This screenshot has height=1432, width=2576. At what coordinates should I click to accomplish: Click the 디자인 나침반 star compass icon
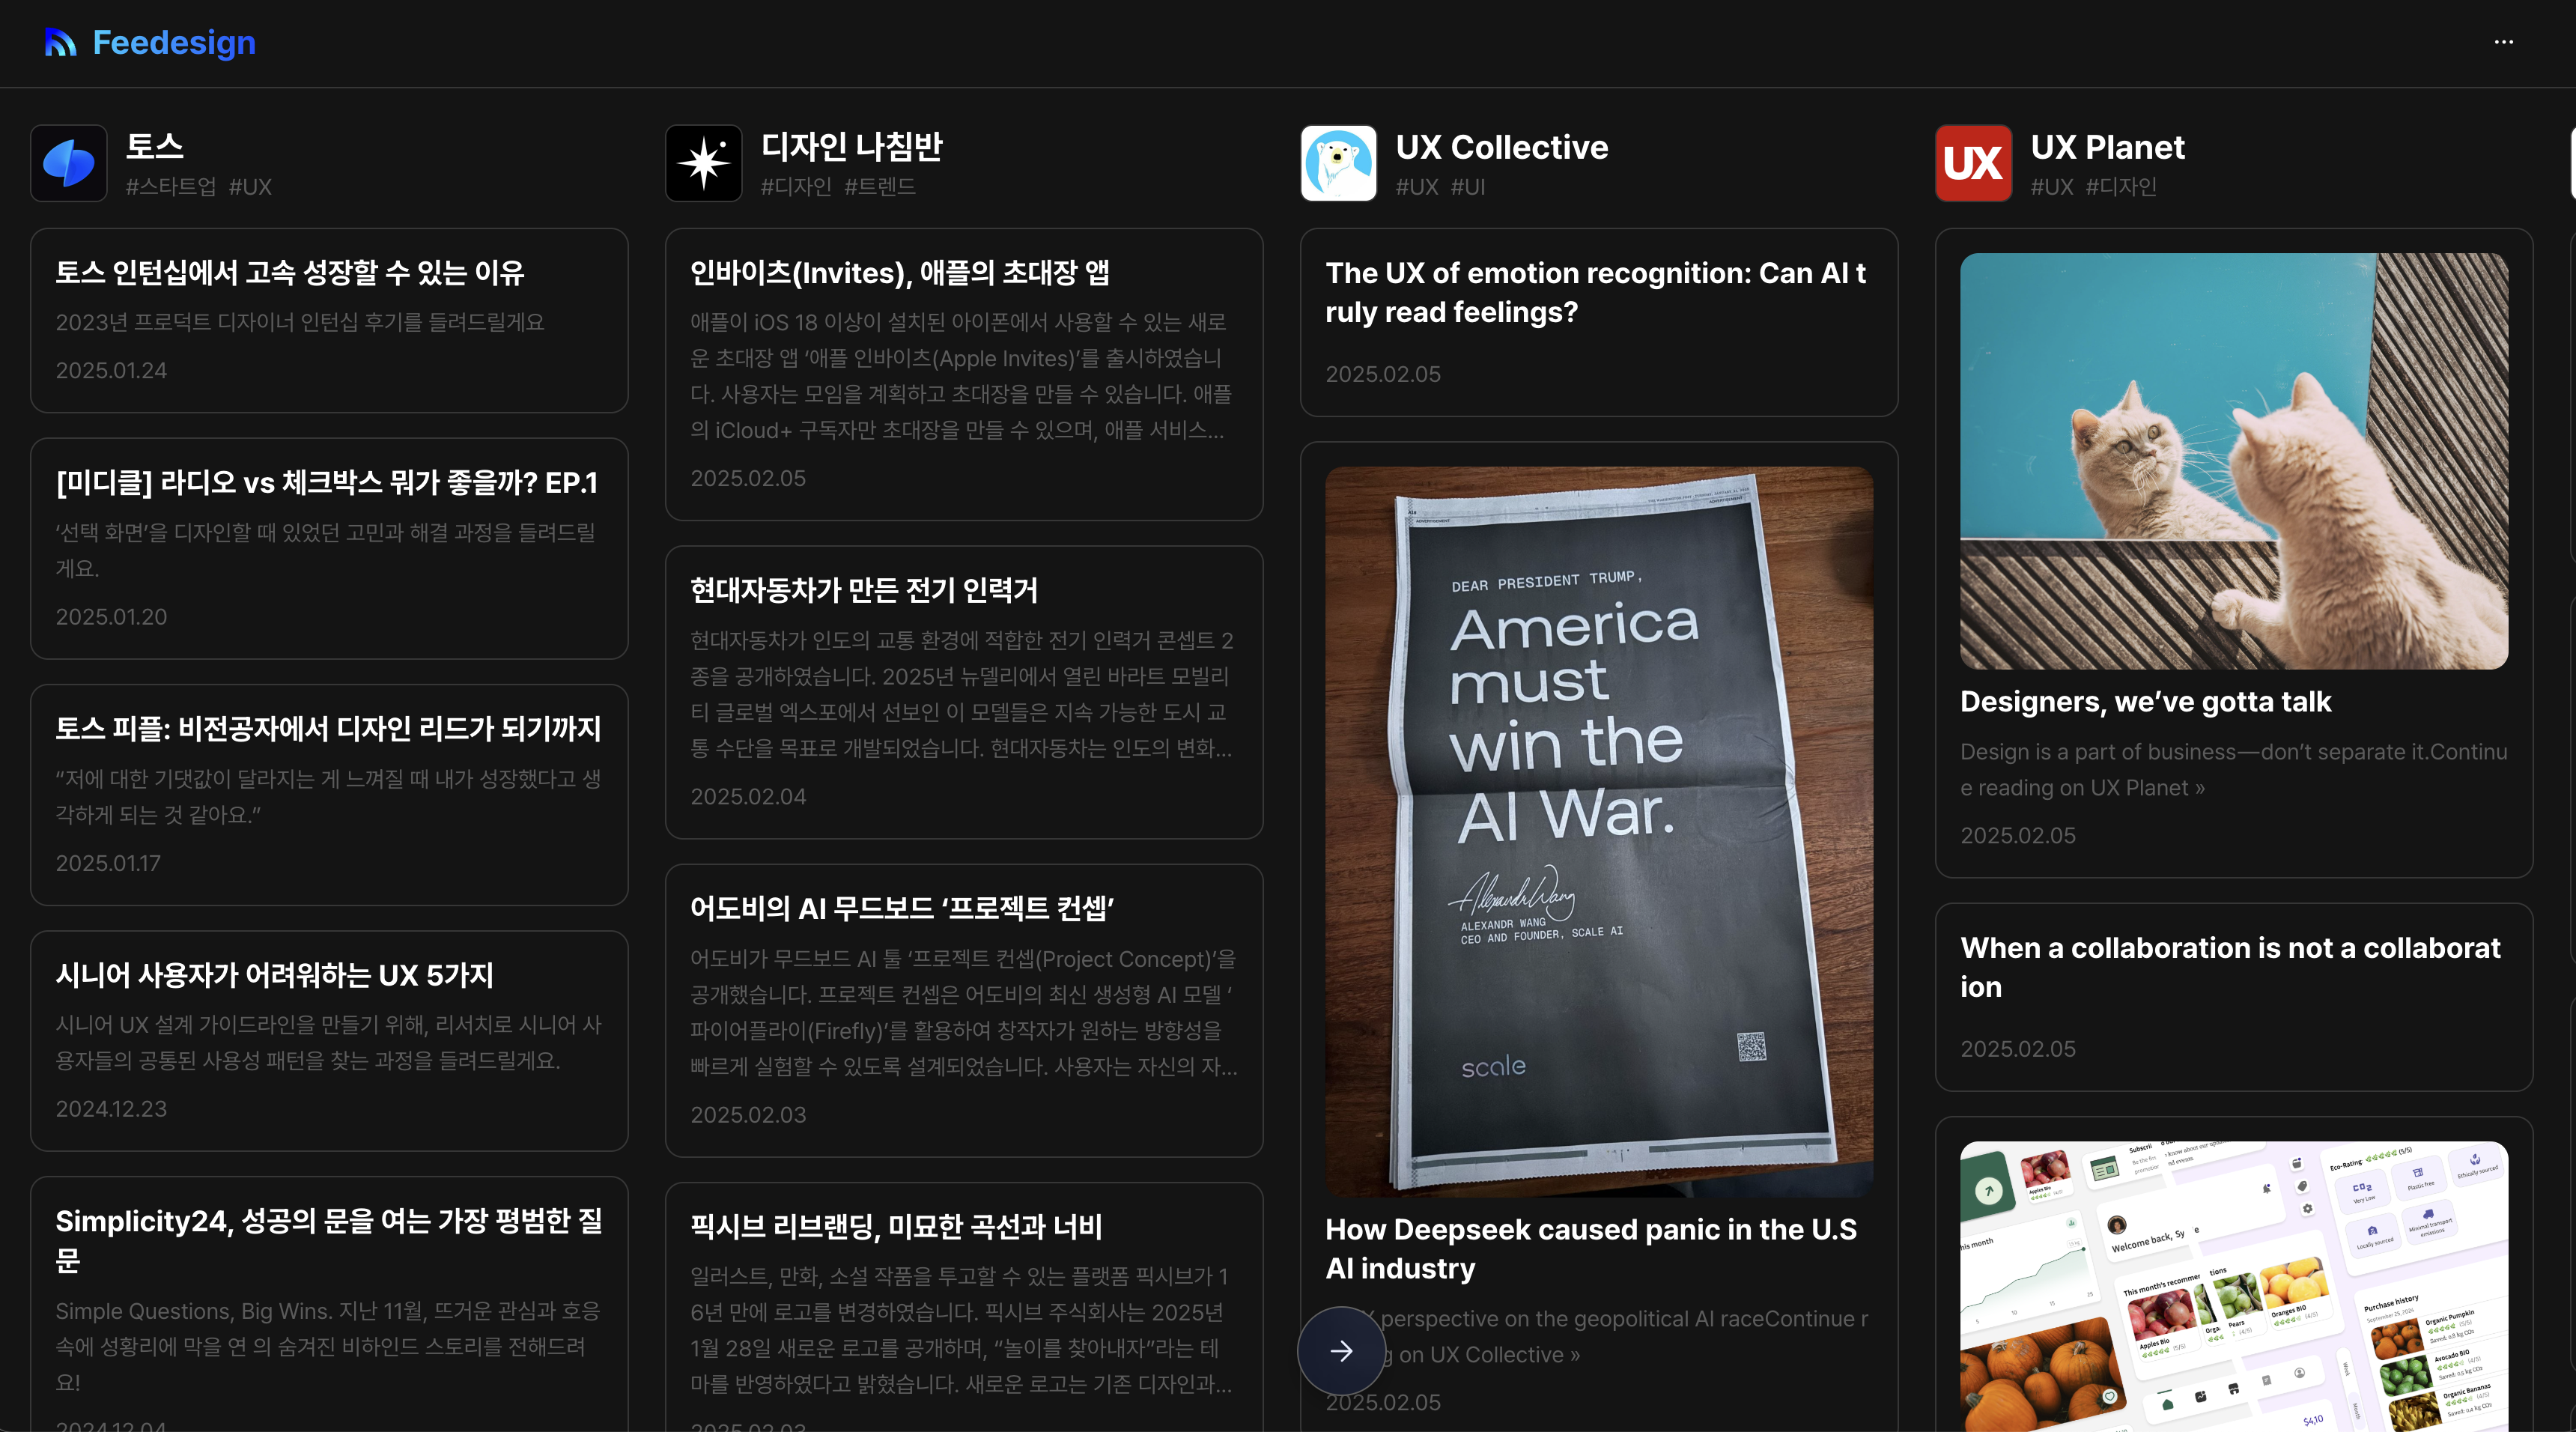[704, 163]
